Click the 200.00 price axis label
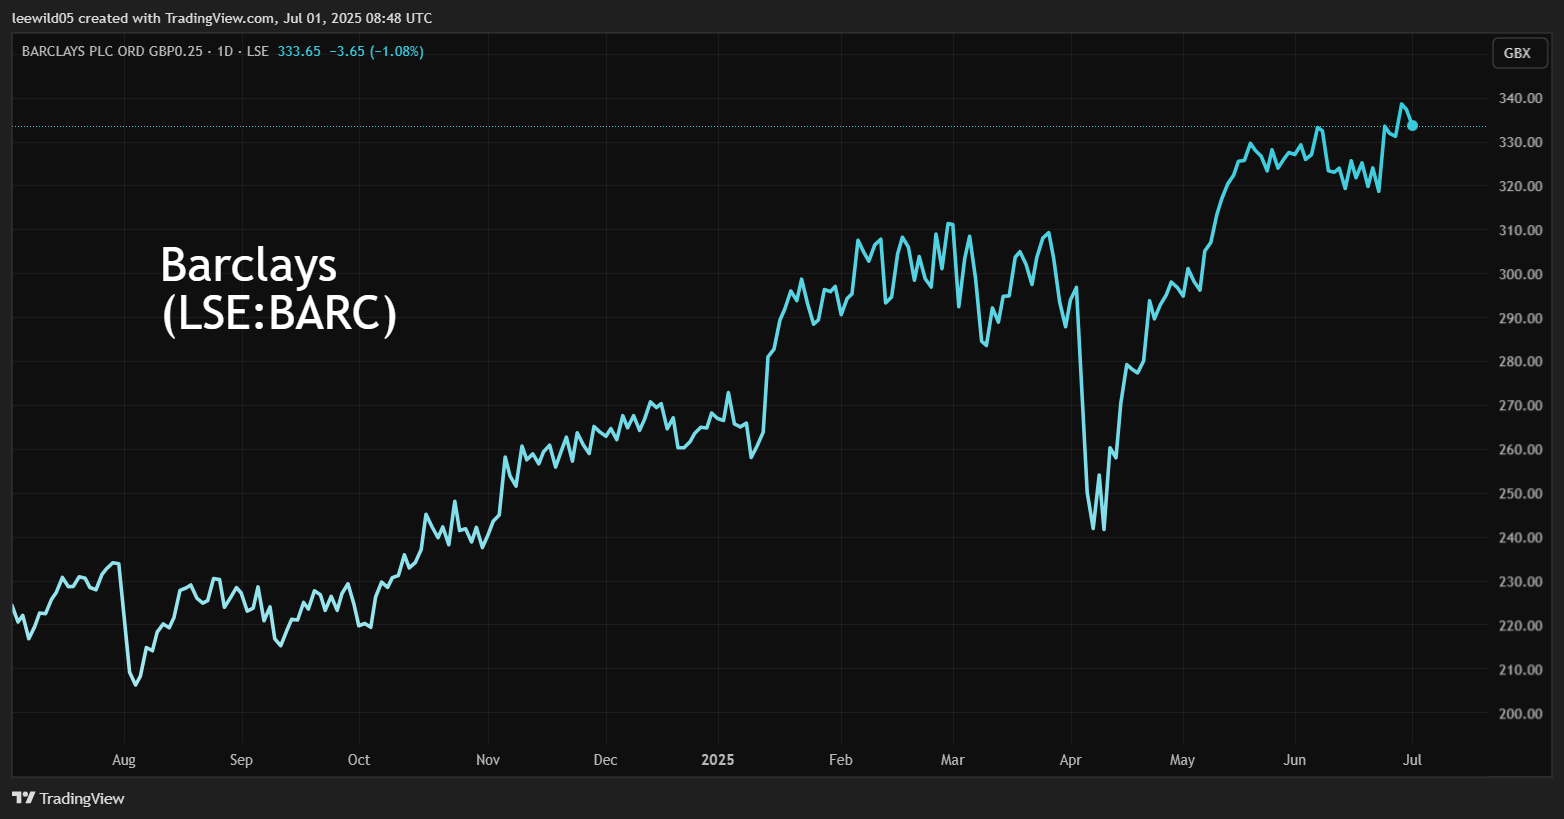Screen dimensions: 1564x819 [1520, 713]
